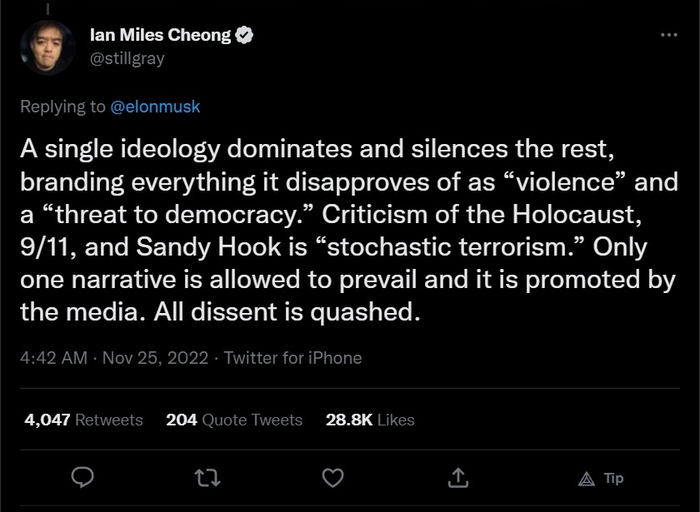
Task: Open the Twitter for iPhone source link
Action: (293, 357)
